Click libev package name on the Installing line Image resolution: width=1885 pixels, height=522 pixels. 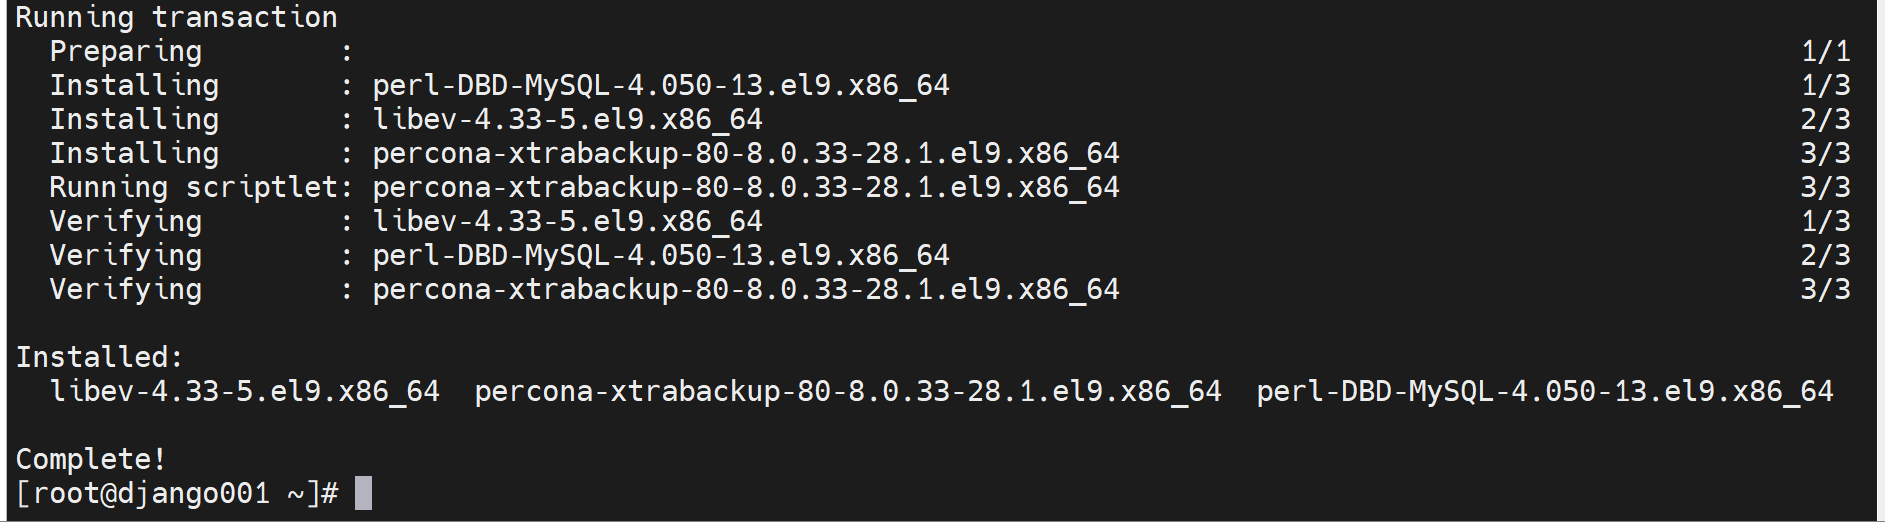[567, 119]
